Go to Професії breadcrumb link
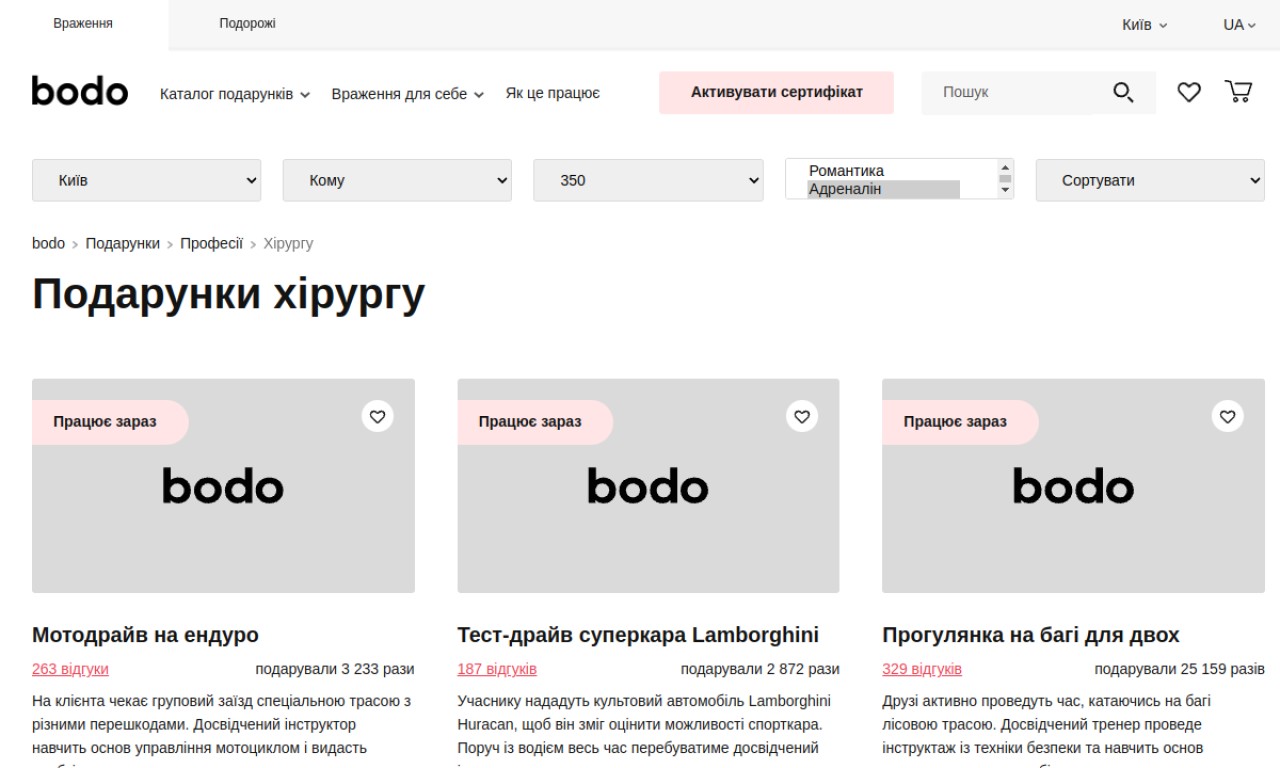Viewport: 1280px width, 768px height. 211,243
